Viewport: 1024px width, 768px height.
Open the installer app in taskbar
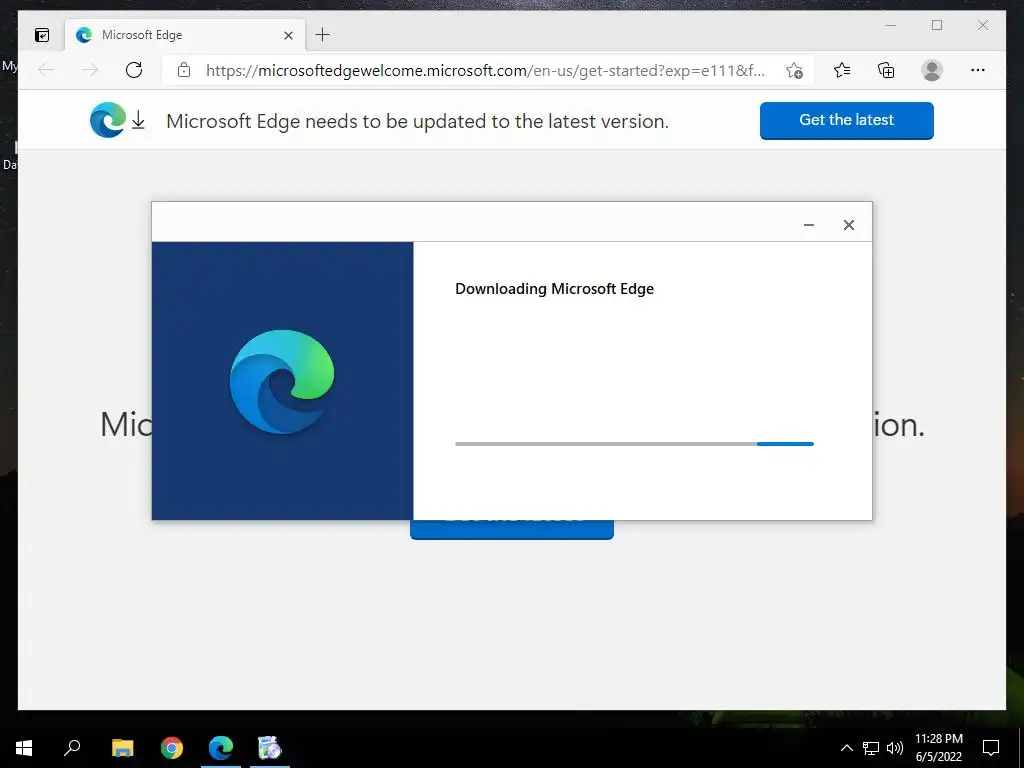coord(270,748)
